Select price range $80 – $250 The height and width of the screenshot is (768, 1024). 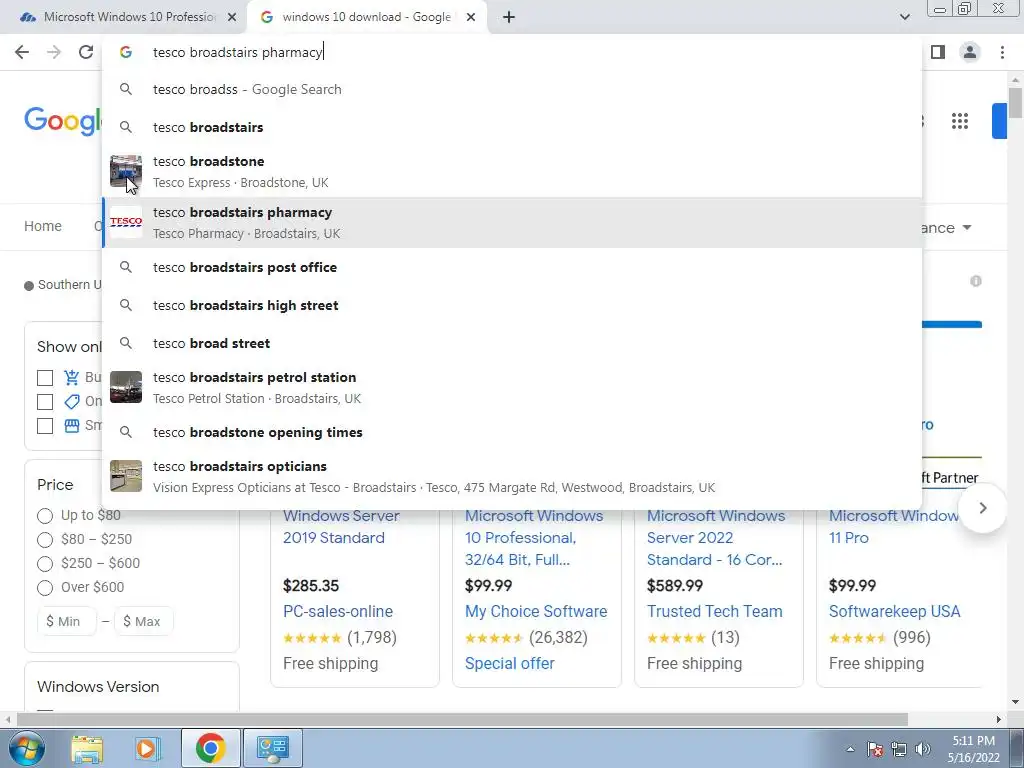[45, 540]
